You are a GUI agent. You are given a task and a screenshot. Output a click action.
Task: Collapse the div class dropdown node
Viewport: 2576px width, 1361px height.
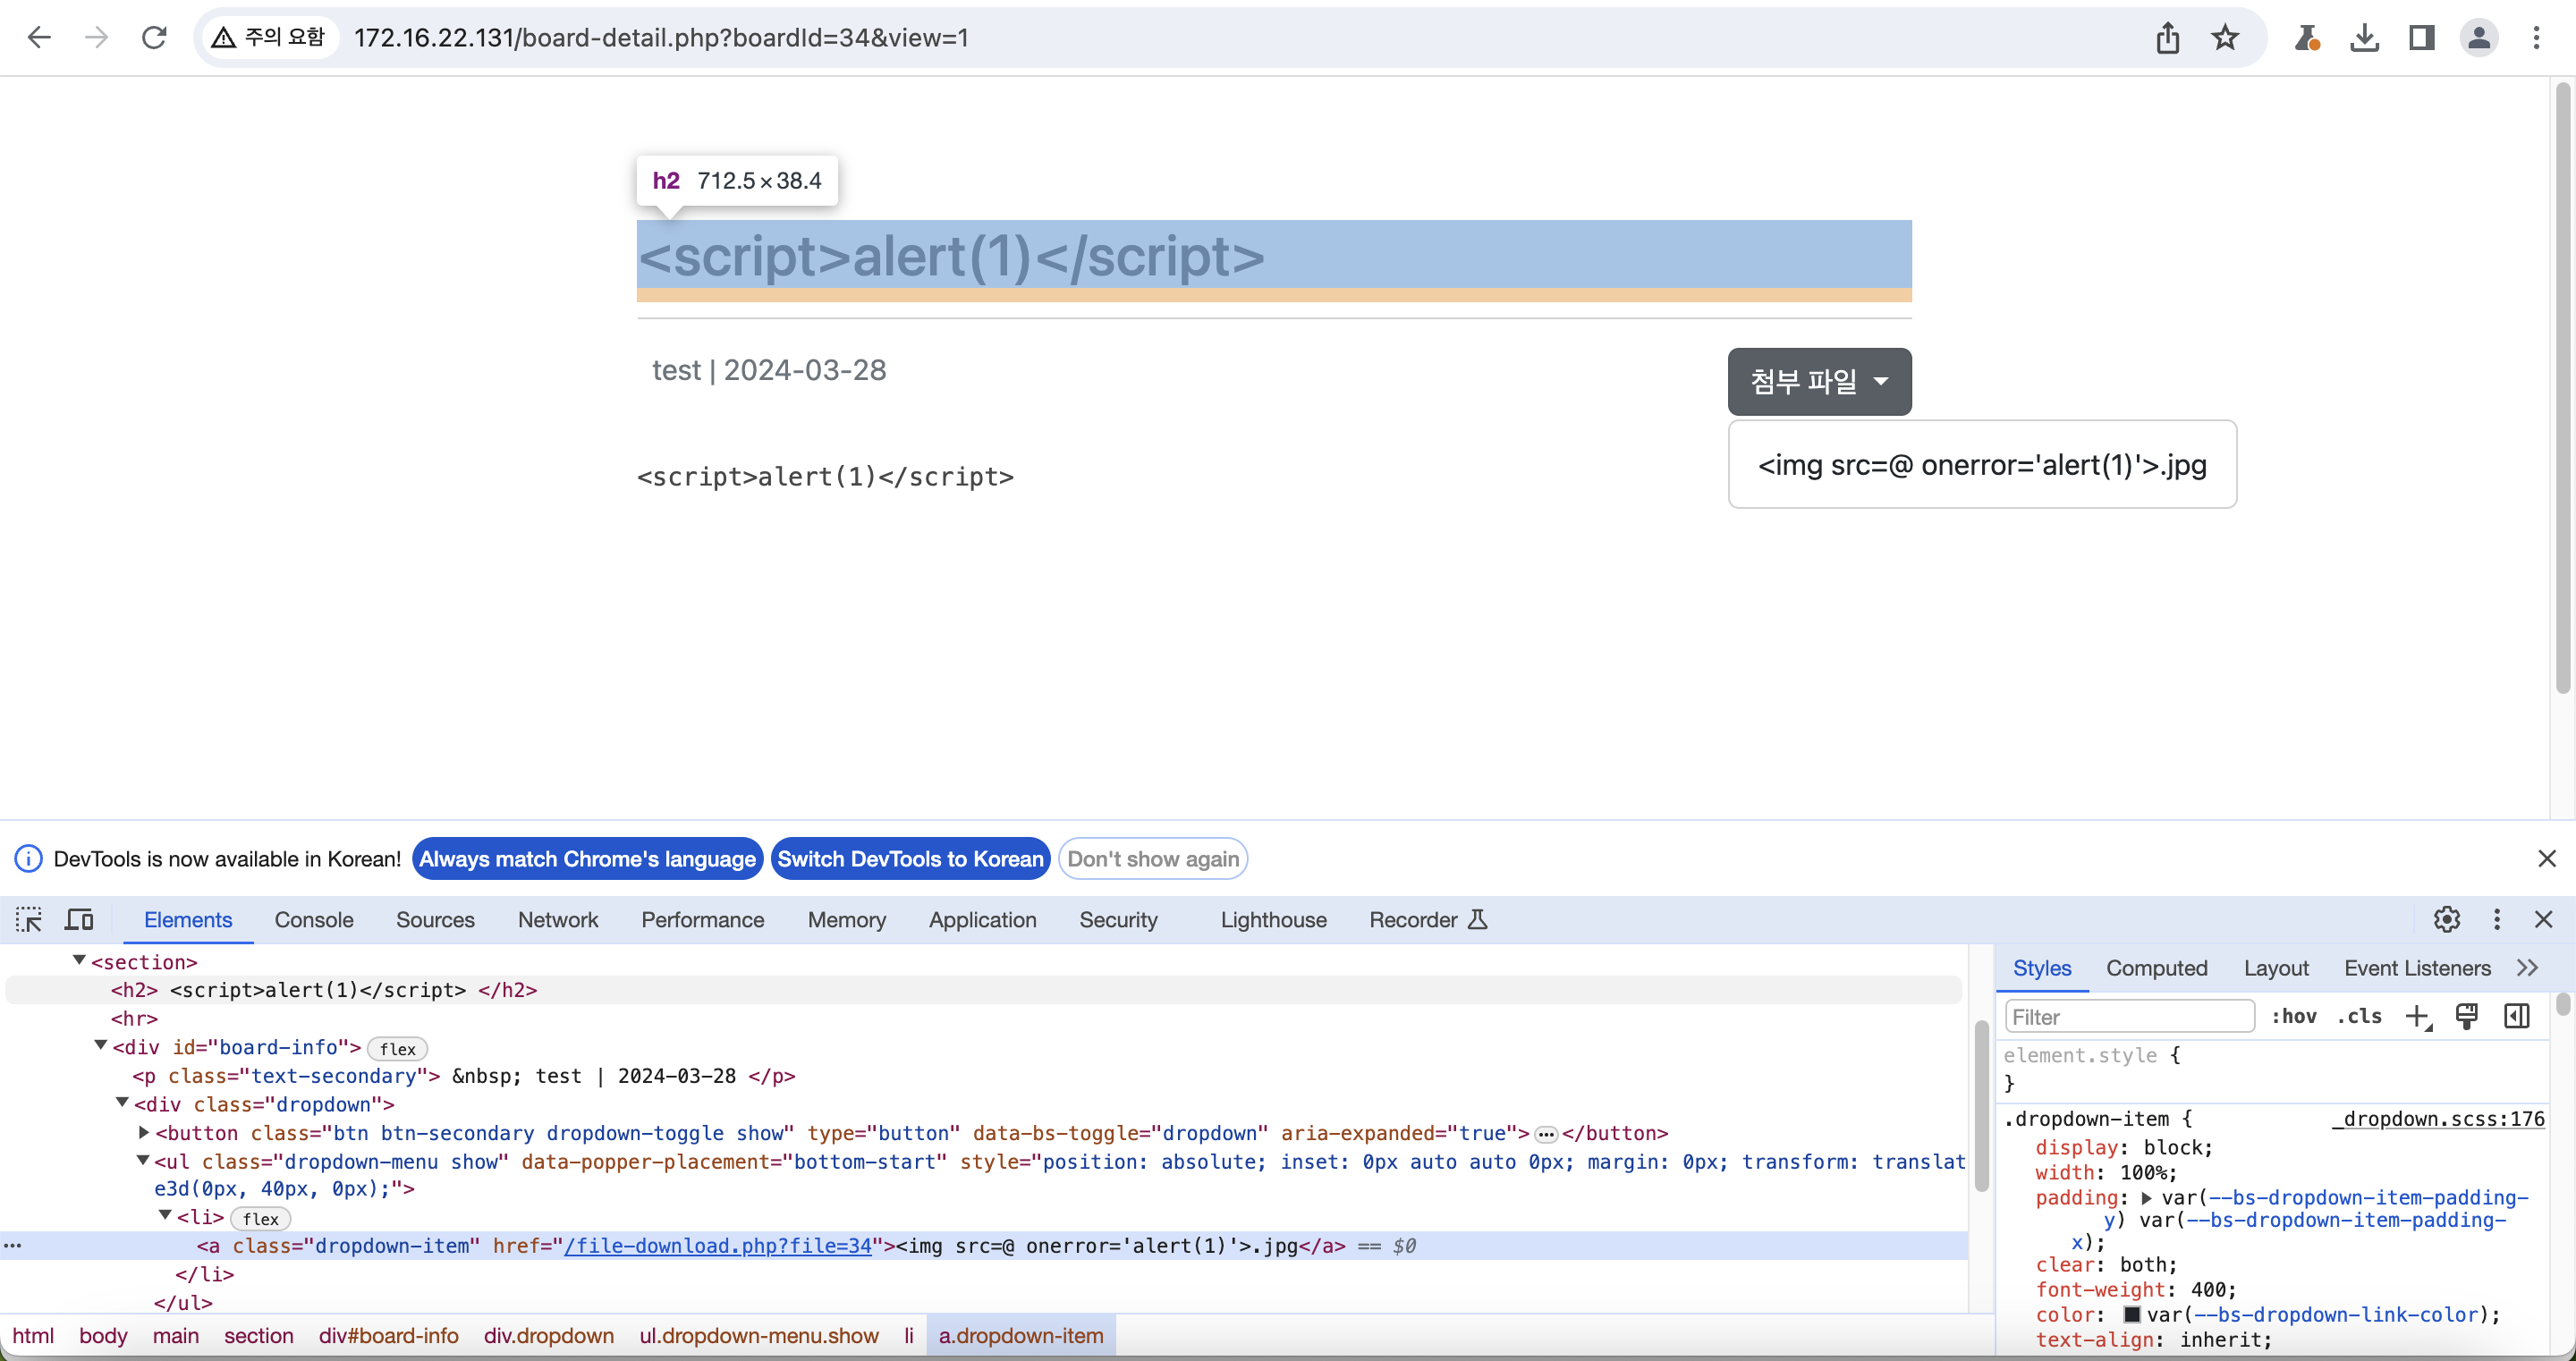122,1102
